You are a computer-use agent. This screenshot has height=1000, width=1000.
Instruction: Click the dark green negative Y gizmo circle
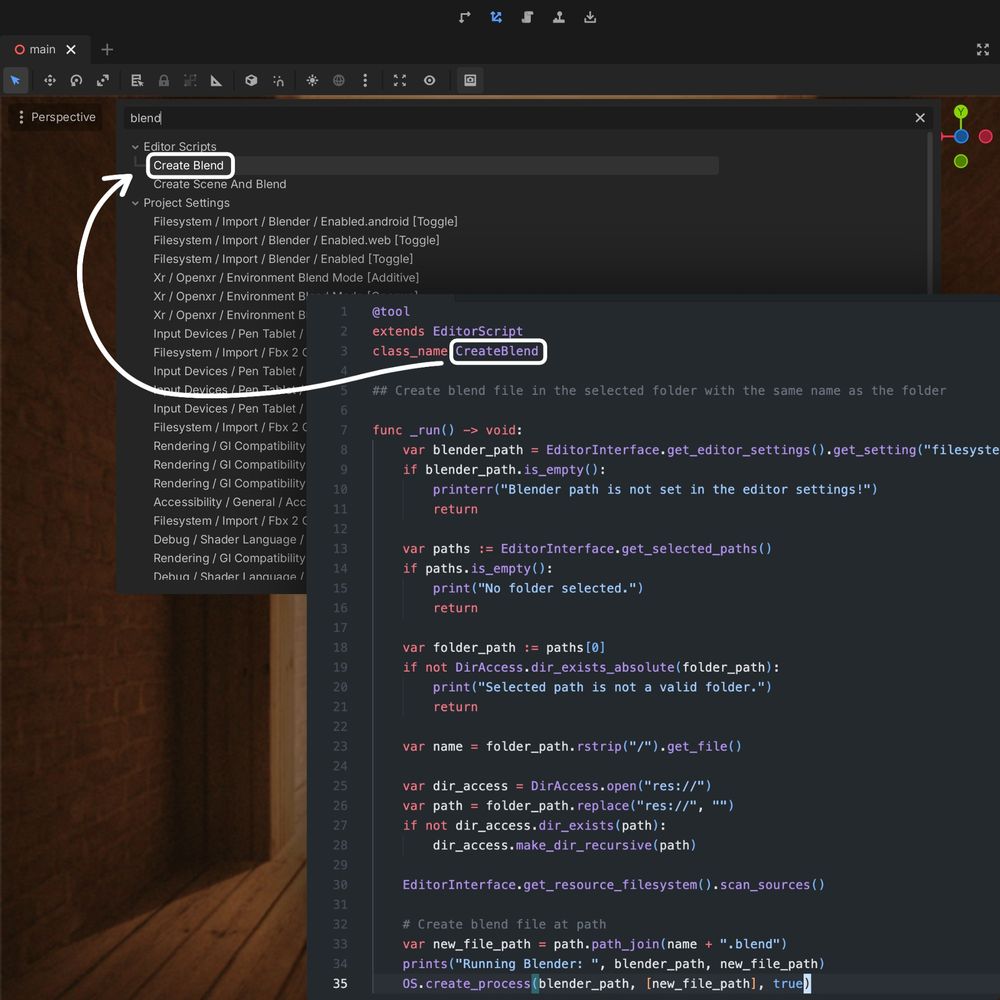[961, 161]
